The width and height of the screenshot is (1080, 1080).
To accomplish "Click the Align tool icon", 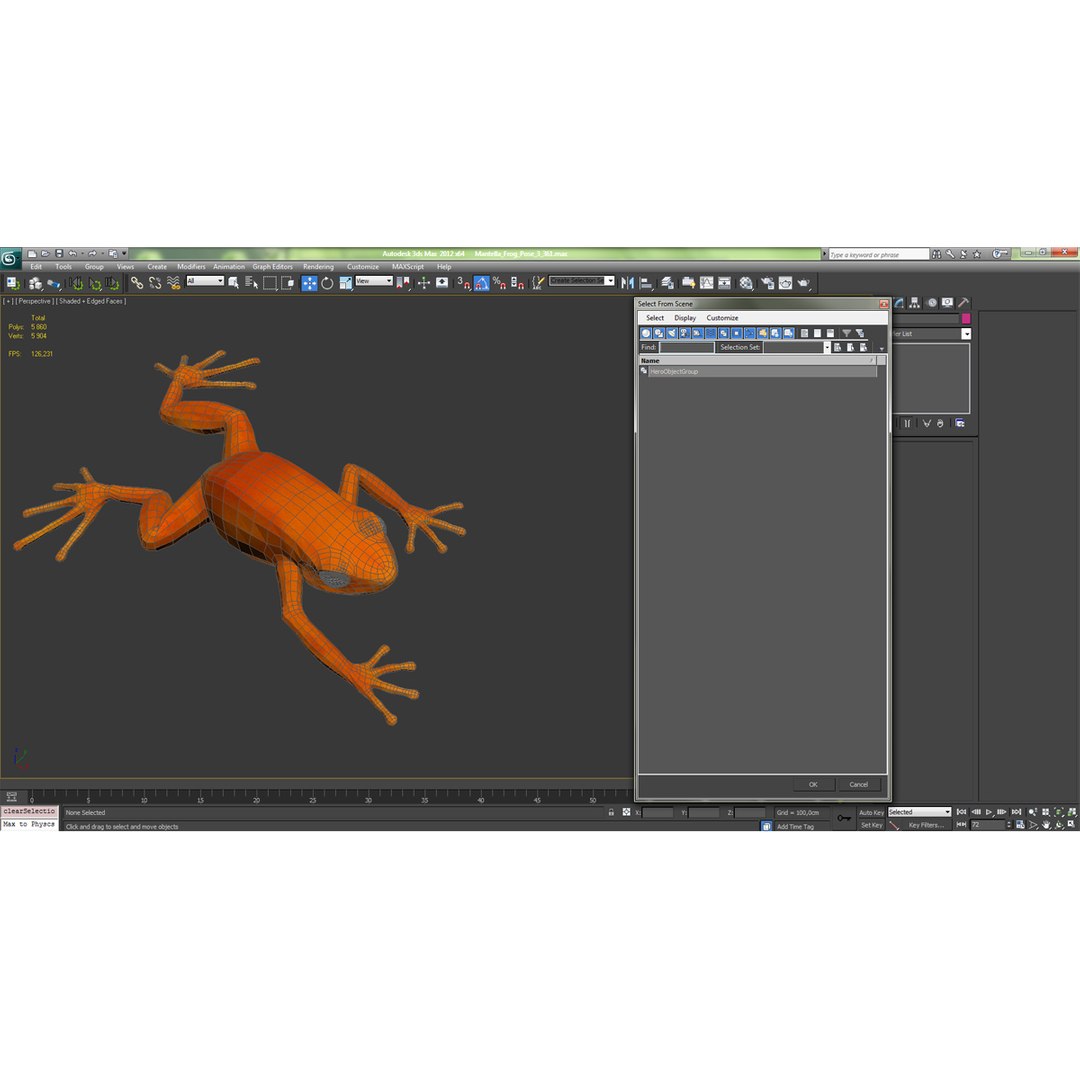I will (646, 283).
